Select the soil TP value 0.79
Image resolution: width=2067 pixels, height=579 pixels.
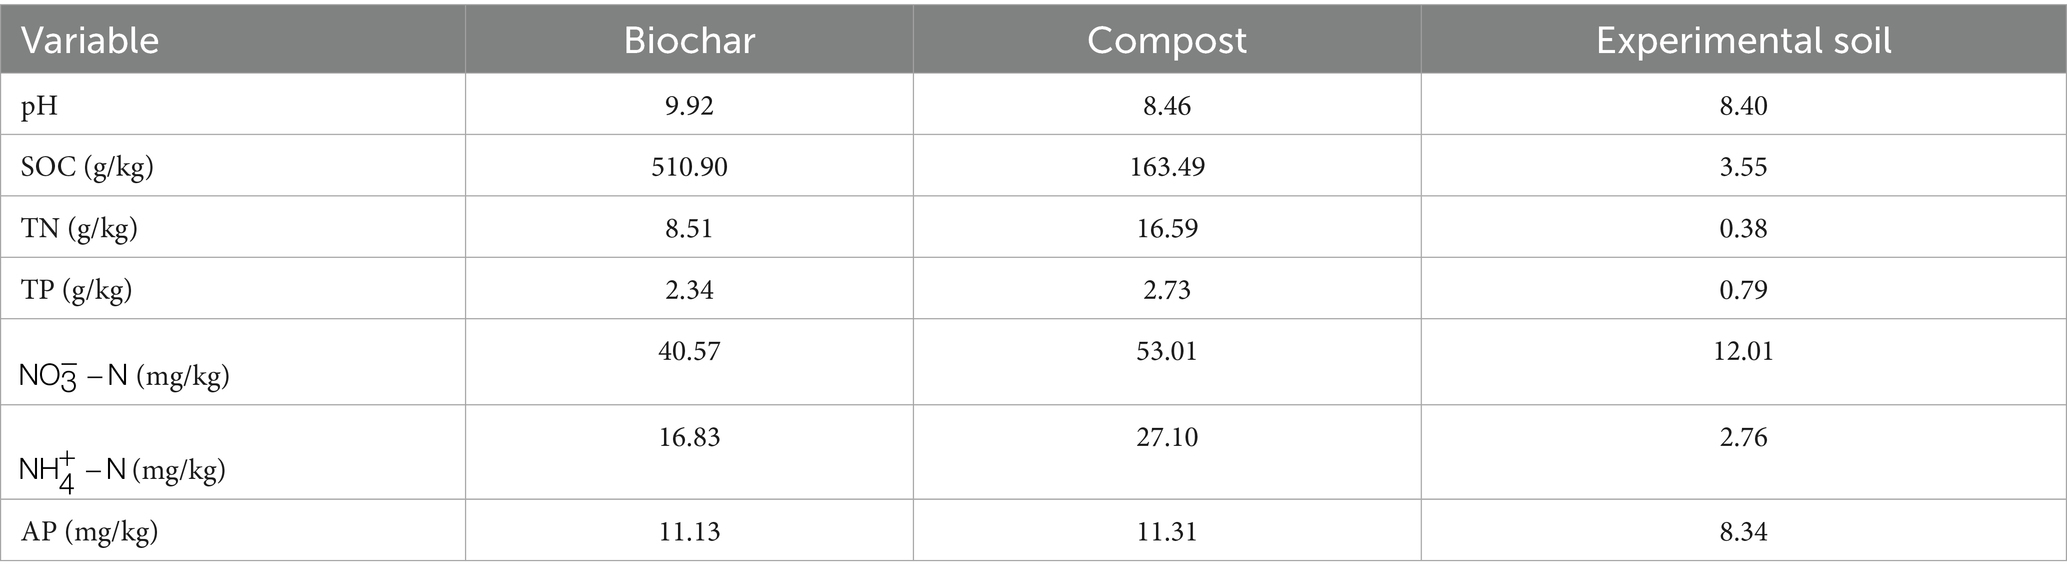[1743, 289]
